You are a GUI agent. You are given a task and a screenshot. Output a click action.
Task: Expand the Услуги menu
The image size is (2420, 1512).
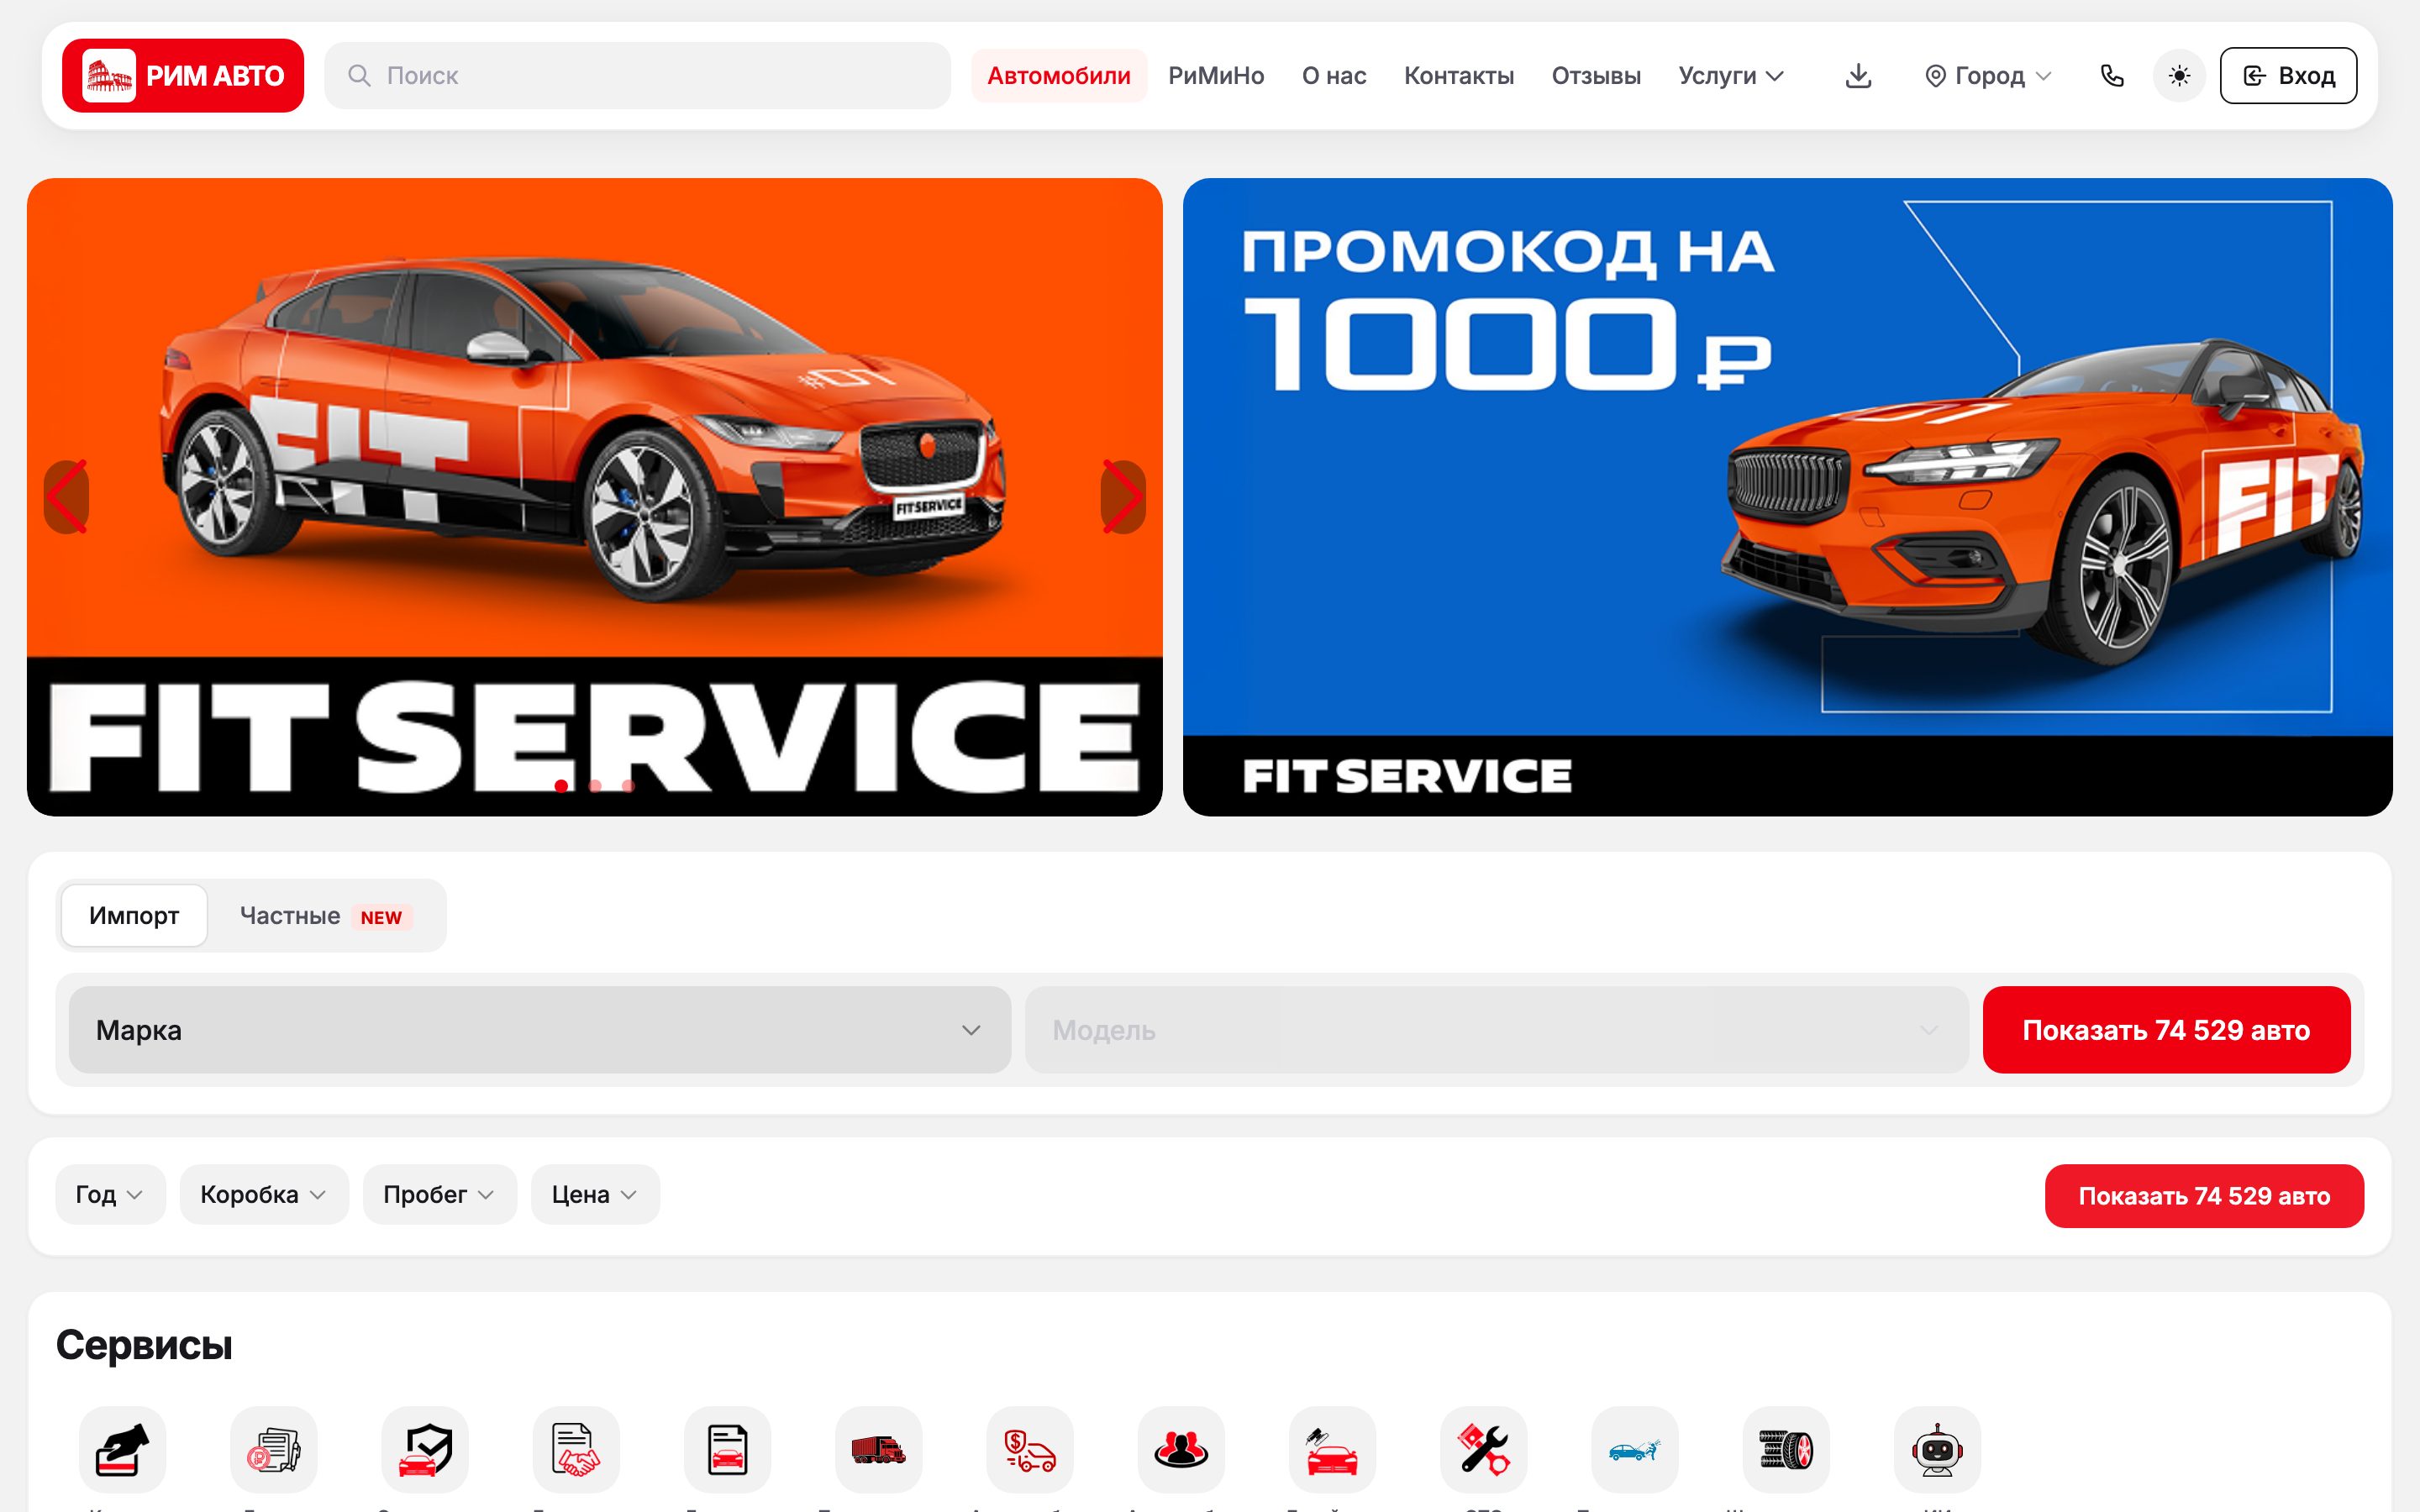[1731, 76]
